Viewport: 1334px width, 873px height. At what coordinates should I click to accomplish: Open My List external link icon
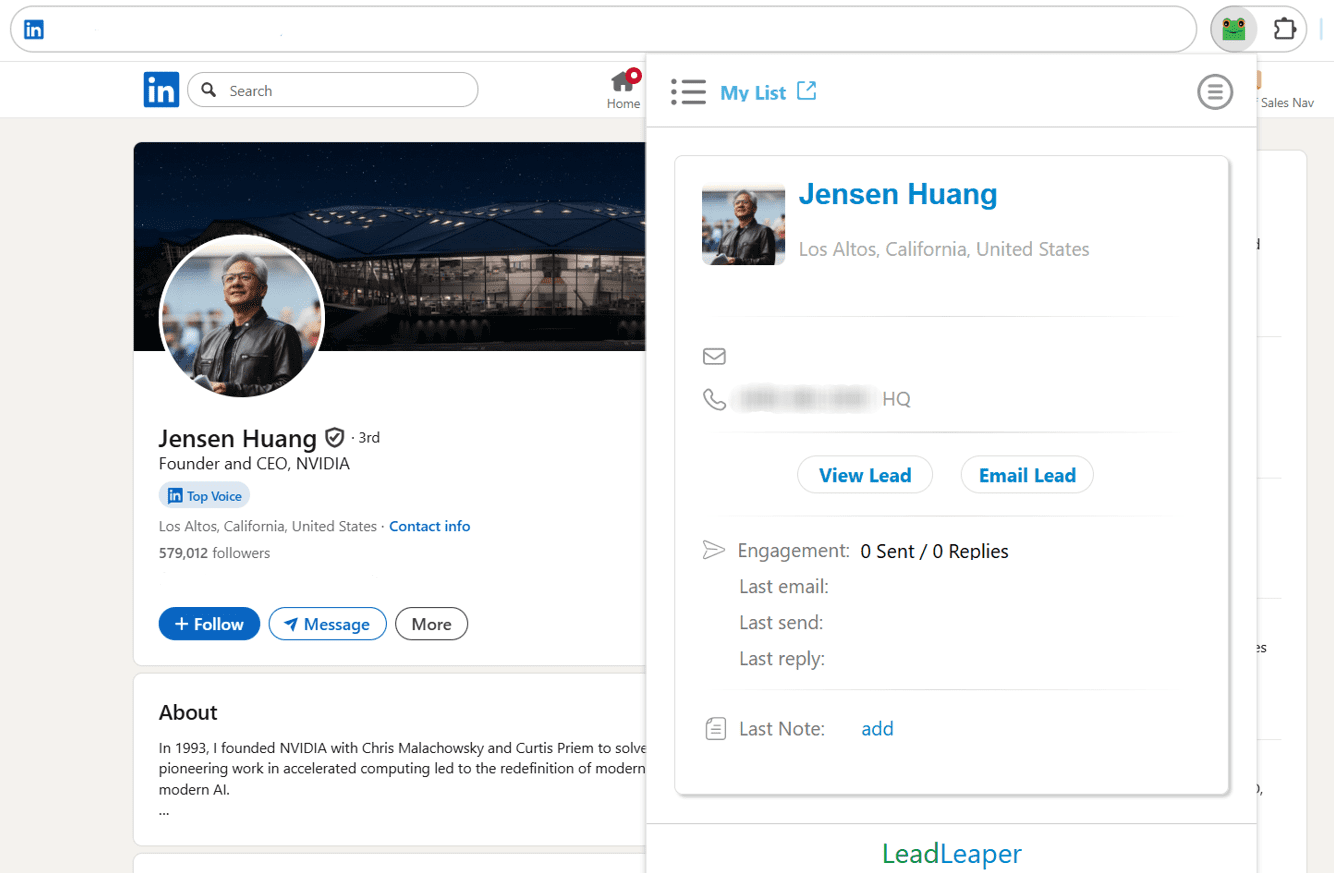pos(807,91)
